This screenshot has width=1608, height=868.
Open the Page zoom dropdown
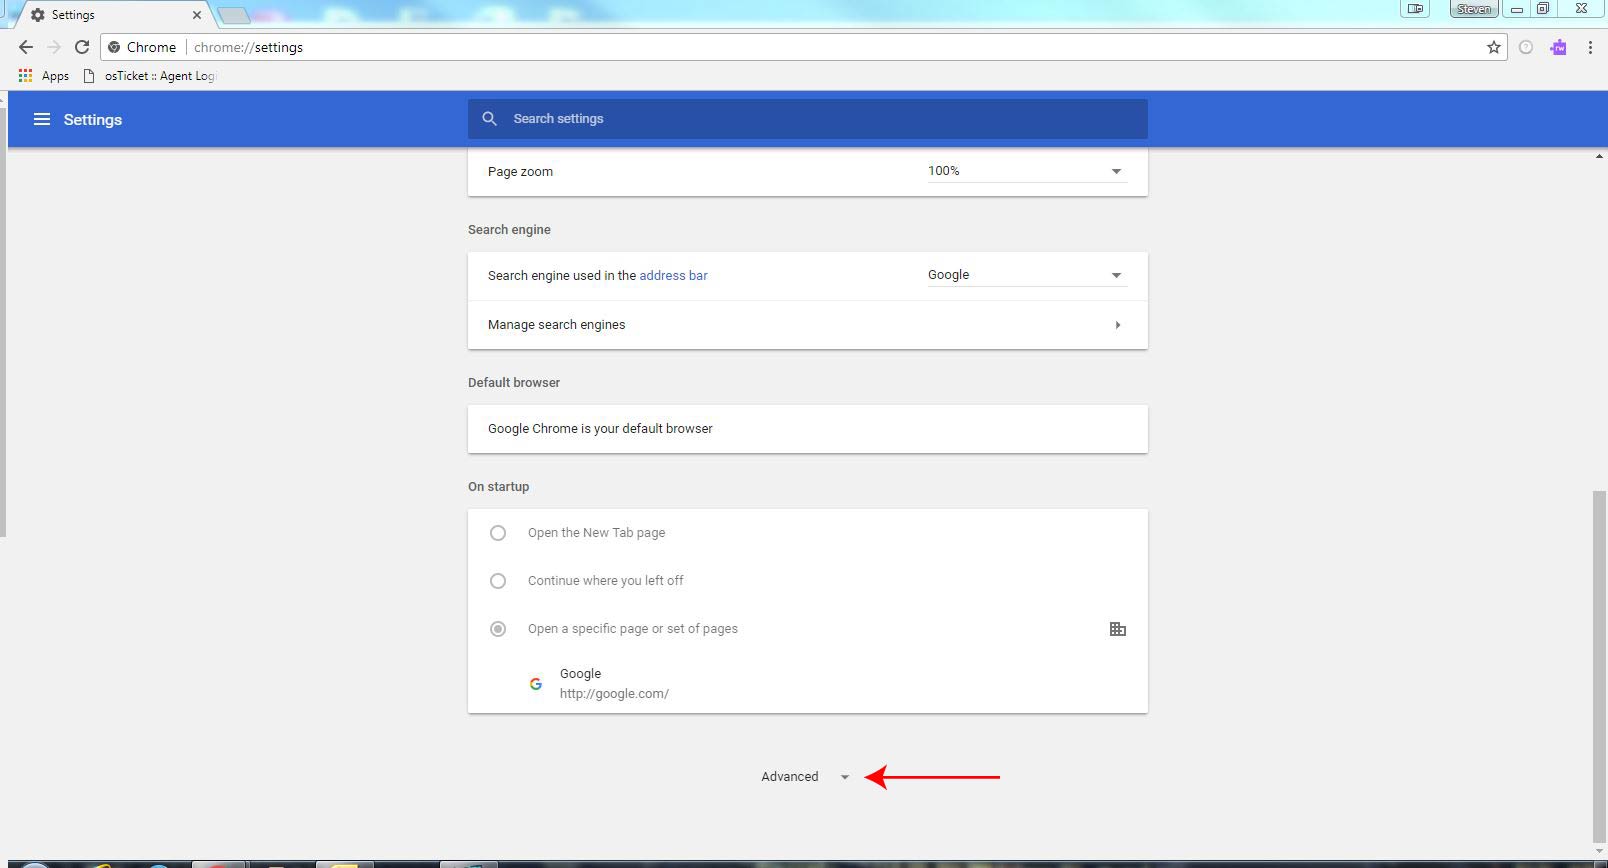(x=1026, y=171)
